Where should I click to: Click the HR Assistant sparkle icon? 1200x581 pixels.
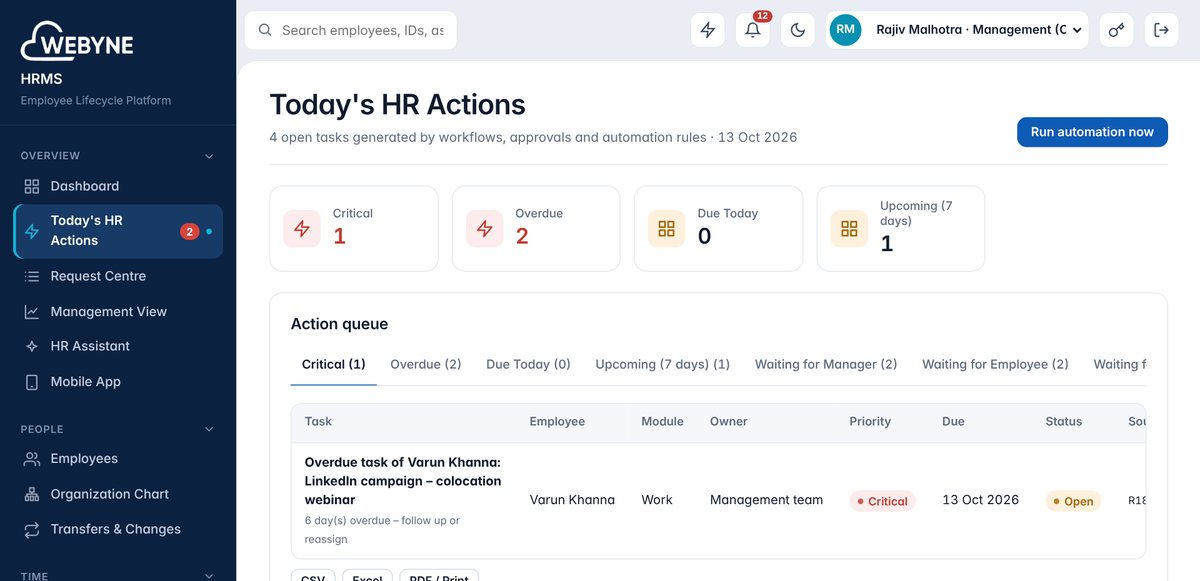pos(32,346)
